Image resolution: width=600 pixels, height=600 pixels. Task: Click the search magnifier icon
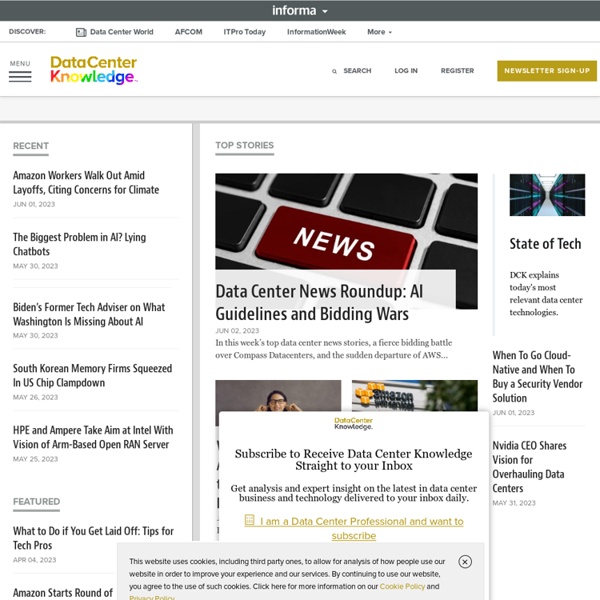point(334,71)
